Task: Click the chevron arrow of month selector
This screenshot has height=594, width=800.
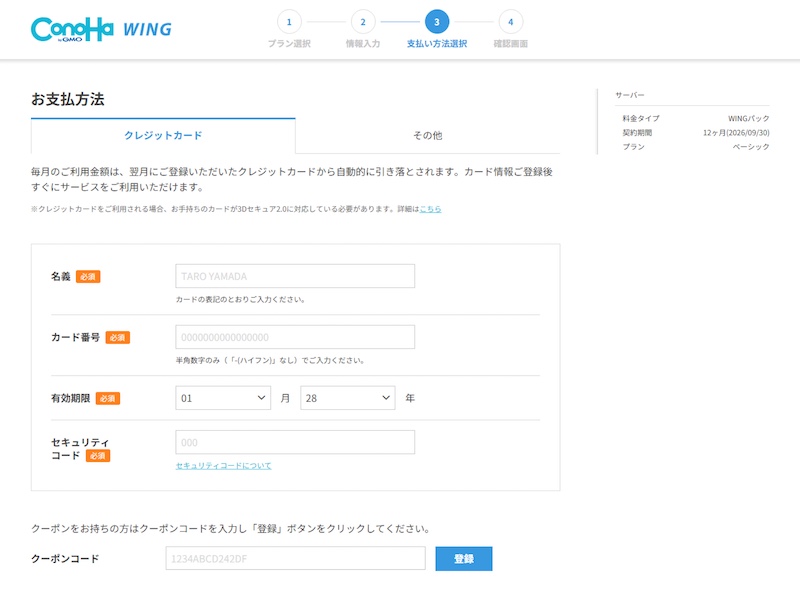Action: click(262, 398)
